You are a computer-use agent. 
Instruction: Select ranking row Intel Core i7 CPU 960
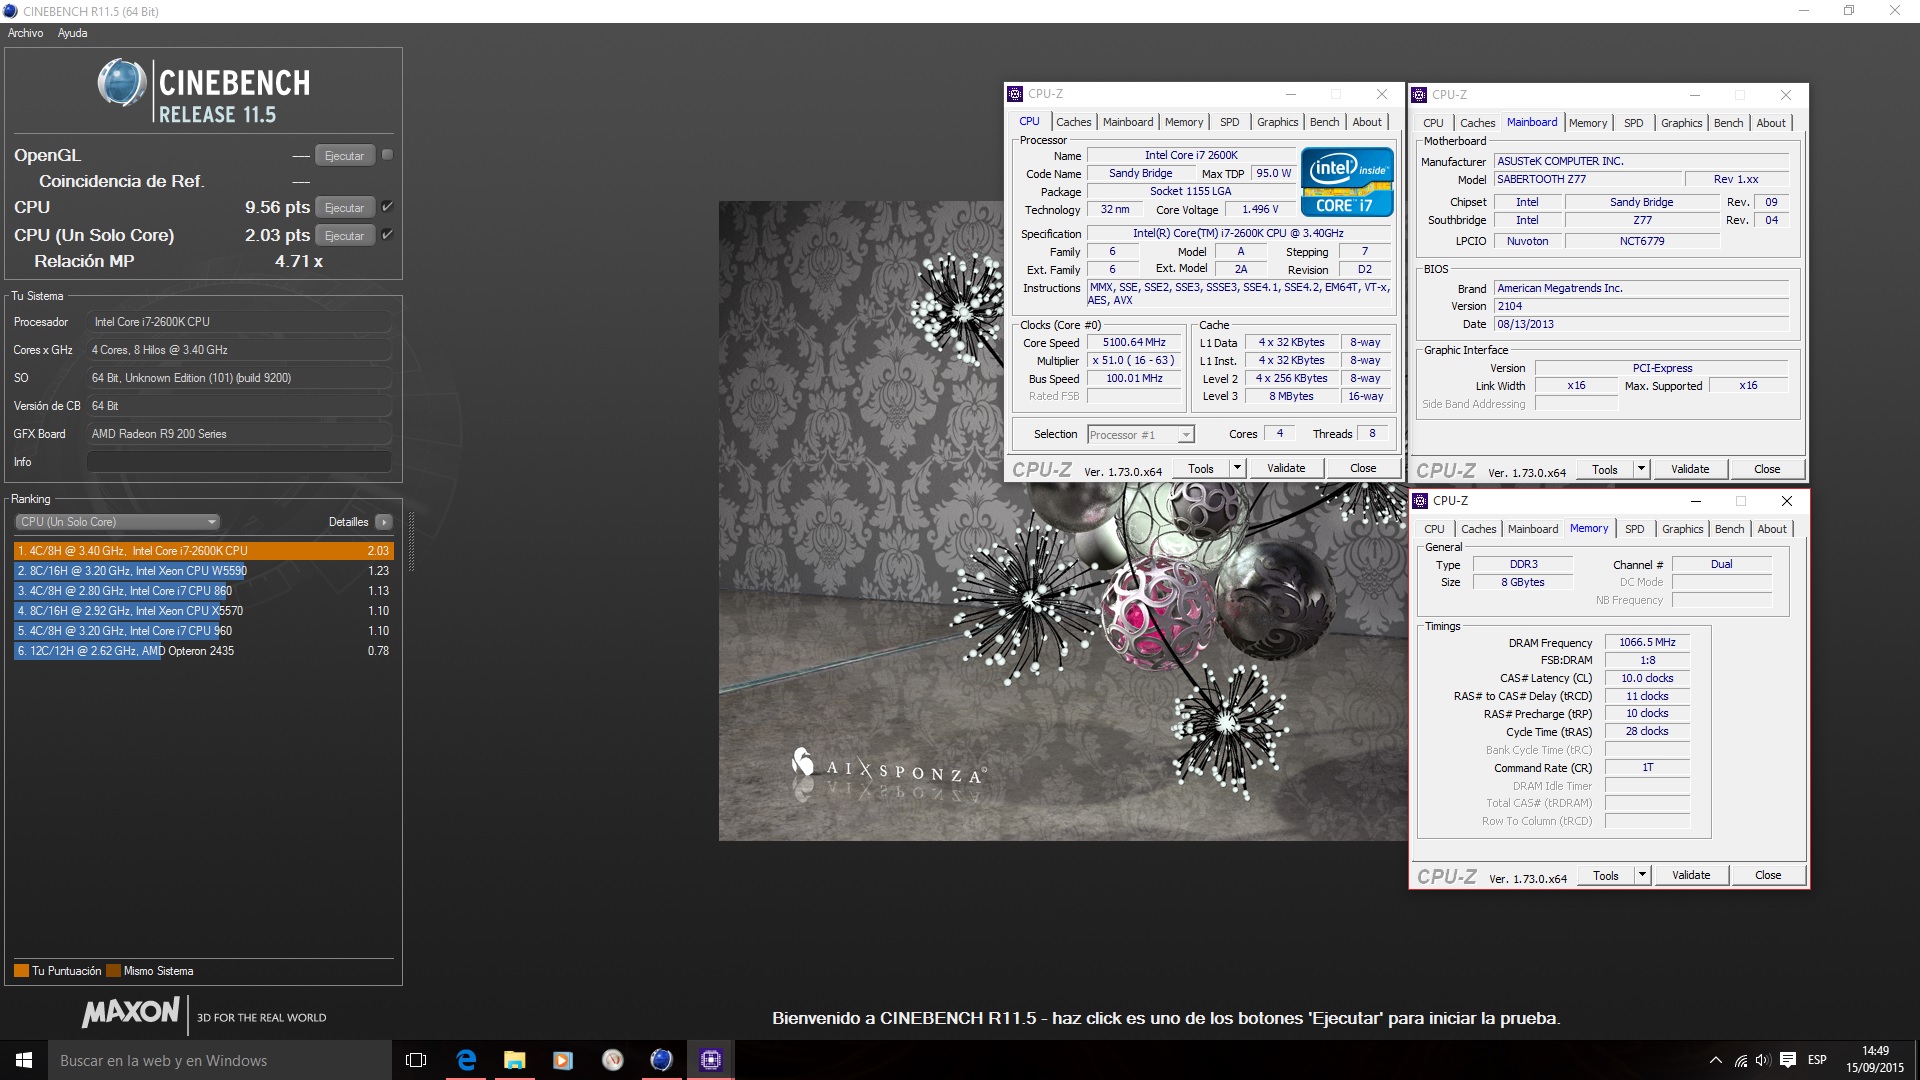point(203,631)
